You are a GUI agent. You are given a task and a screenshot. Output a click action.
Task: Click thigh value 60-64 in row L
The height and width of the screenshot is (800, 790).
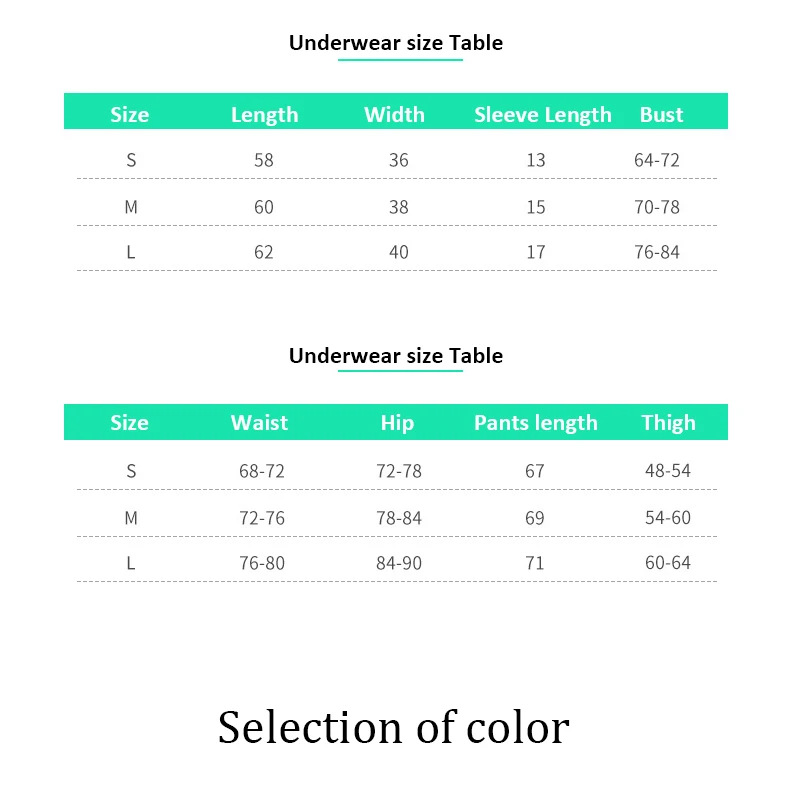pos(668,563)
